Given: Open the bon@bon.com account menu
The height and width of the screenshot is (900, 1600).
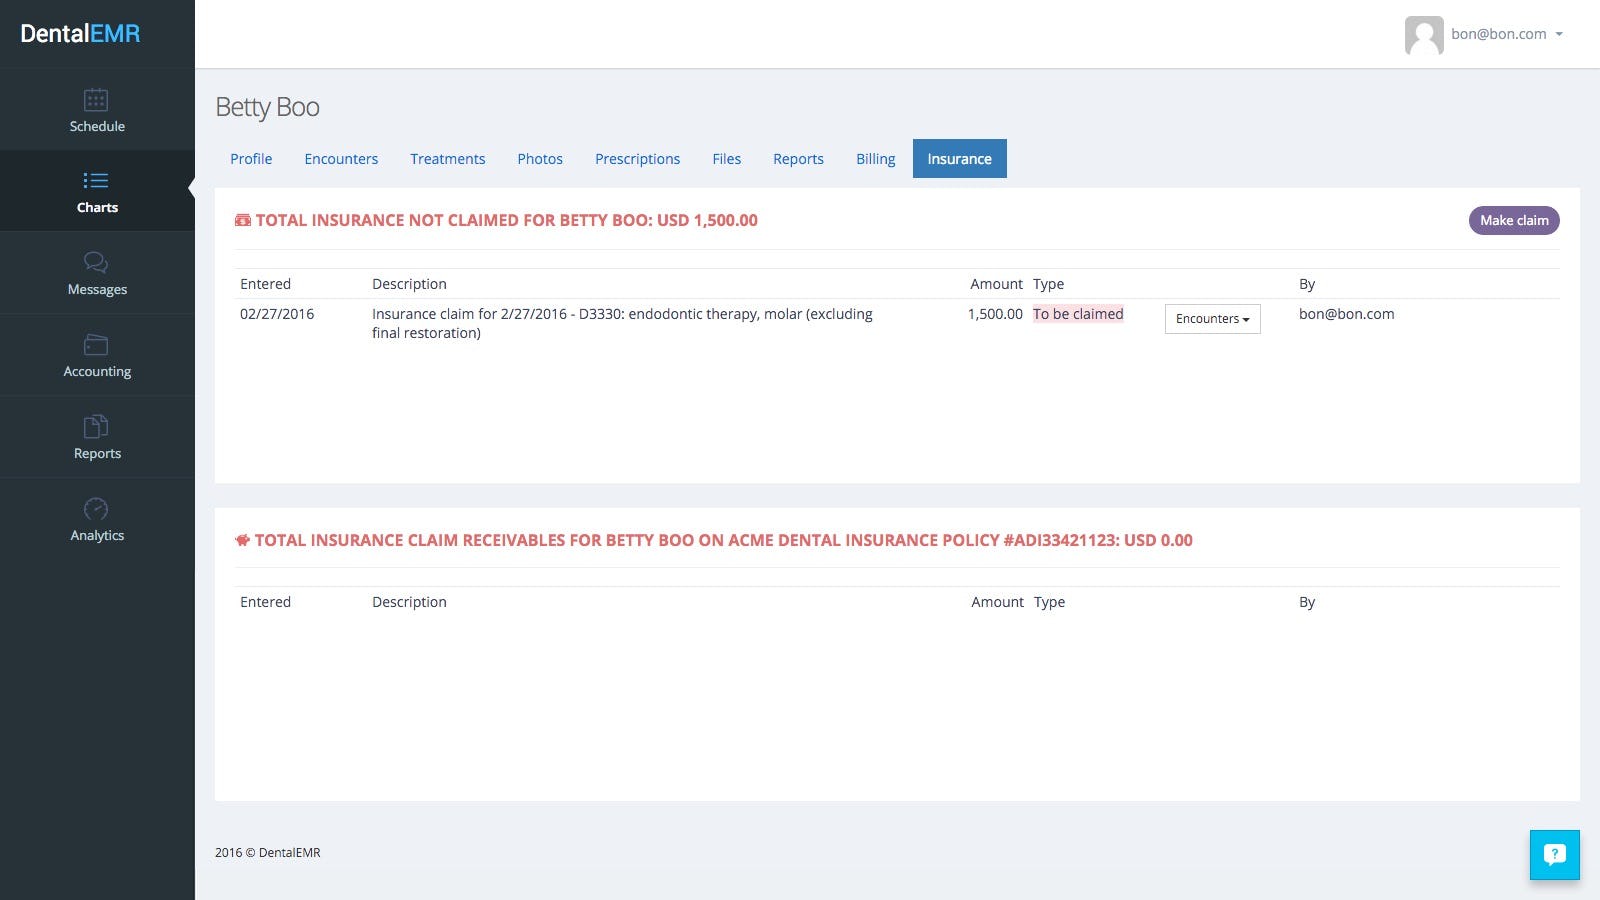Looking at the screenshot, I should 1498,33.
